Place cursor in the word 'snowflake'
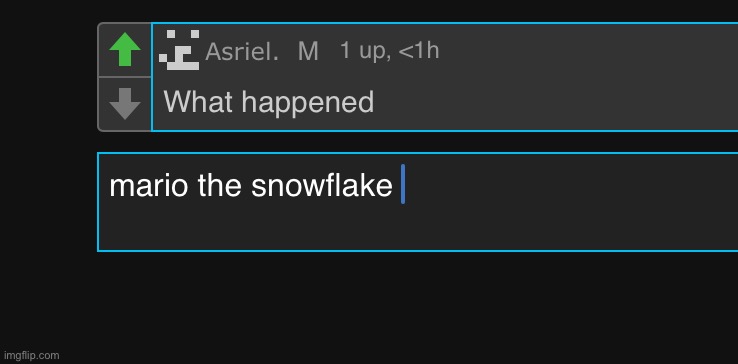The width and height of the screenshot is (738, 364). click(322, 186)
